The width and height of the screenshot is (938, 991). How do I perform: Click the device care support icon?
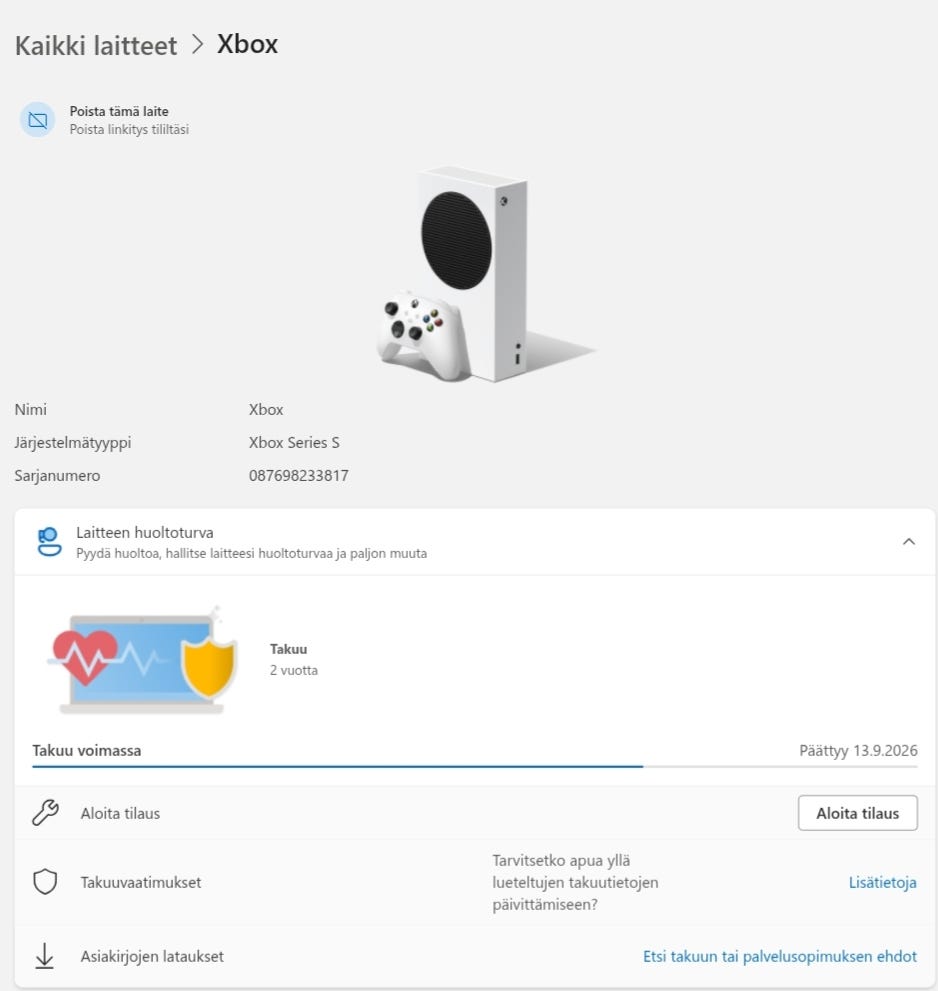(x=48, y=541)
